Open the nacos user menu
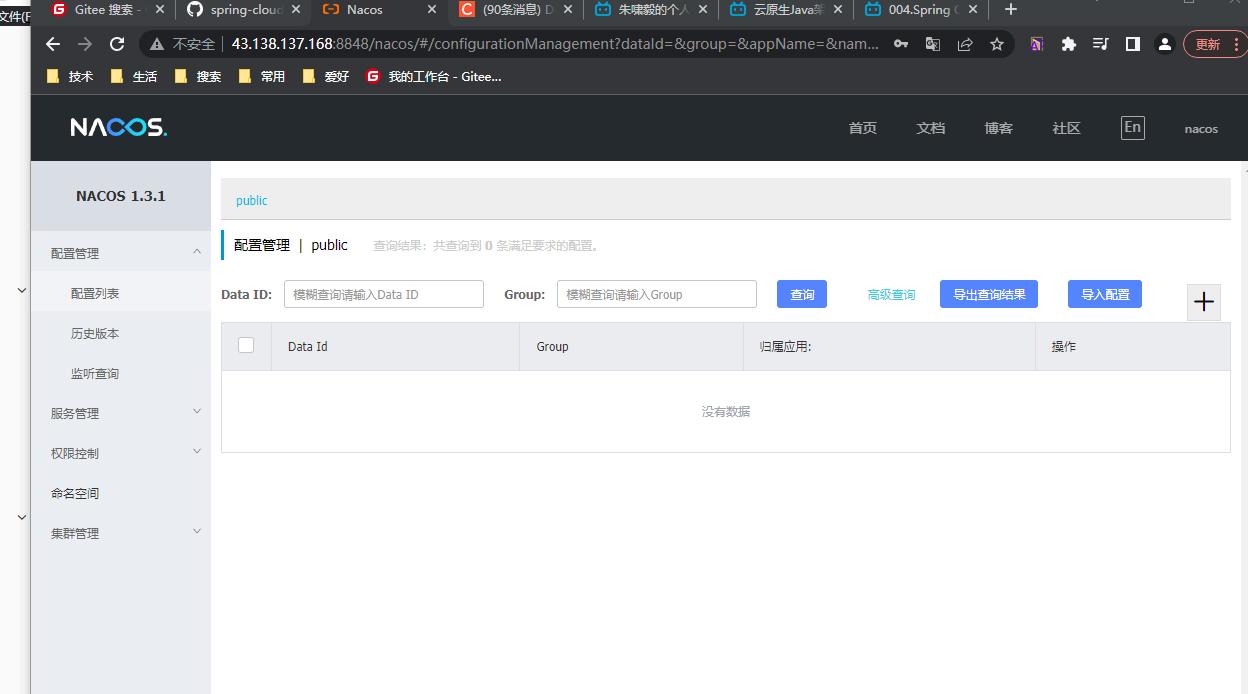The height and width of the screenshot is (694, 1248). click(x=1201, y=128)
